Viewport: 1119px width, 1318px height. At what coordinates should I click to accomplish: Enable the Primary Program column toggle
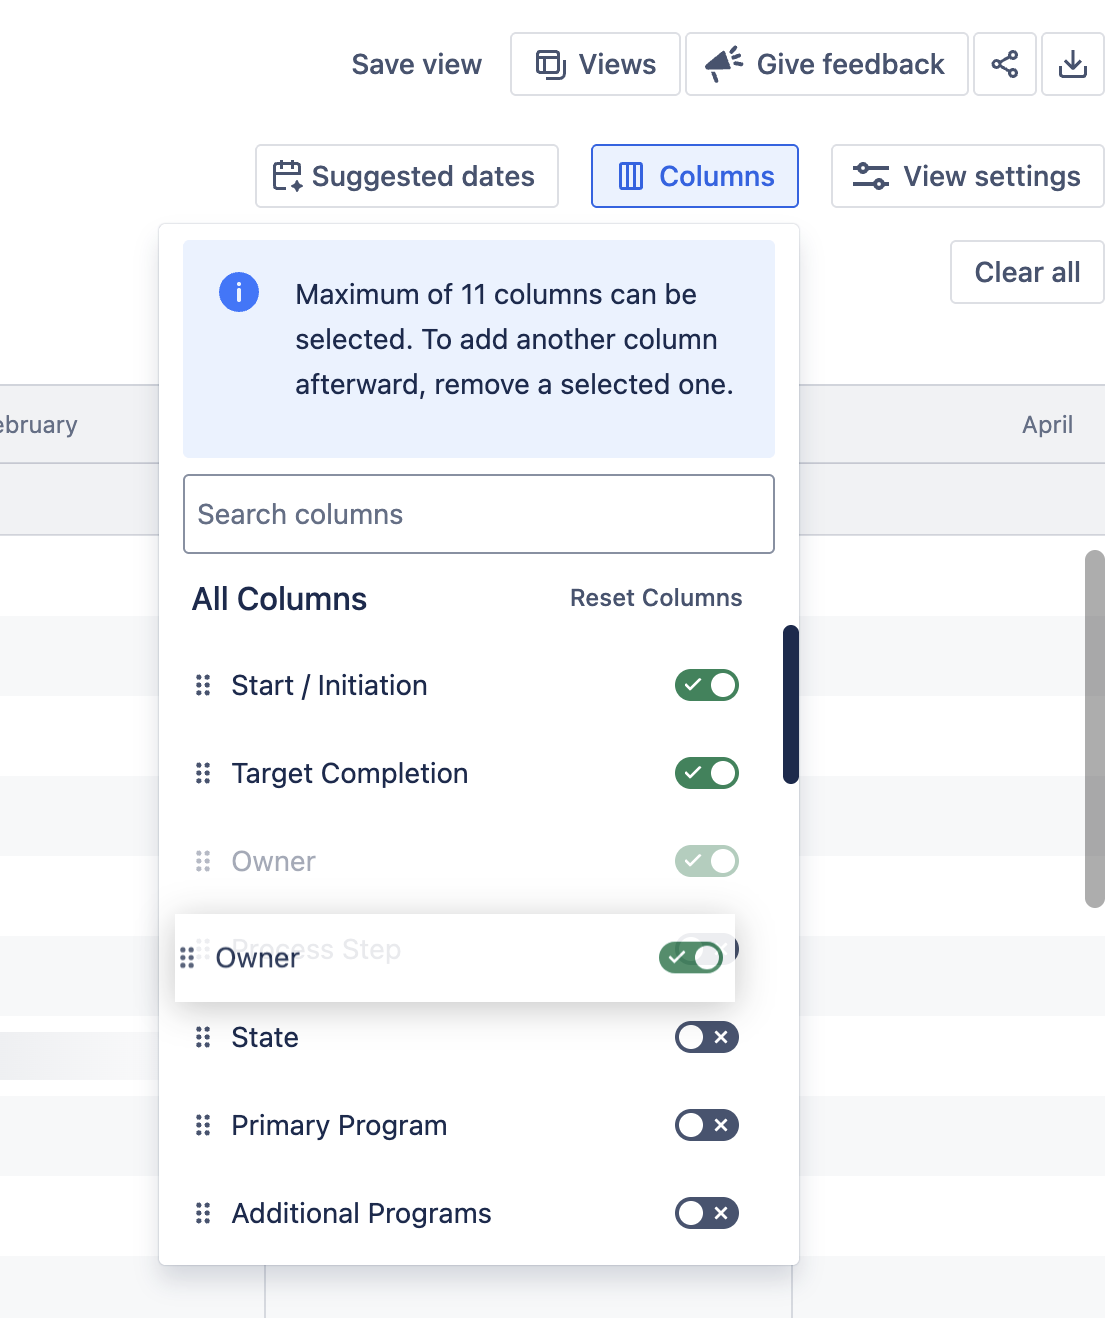[x=706, y=1125]
